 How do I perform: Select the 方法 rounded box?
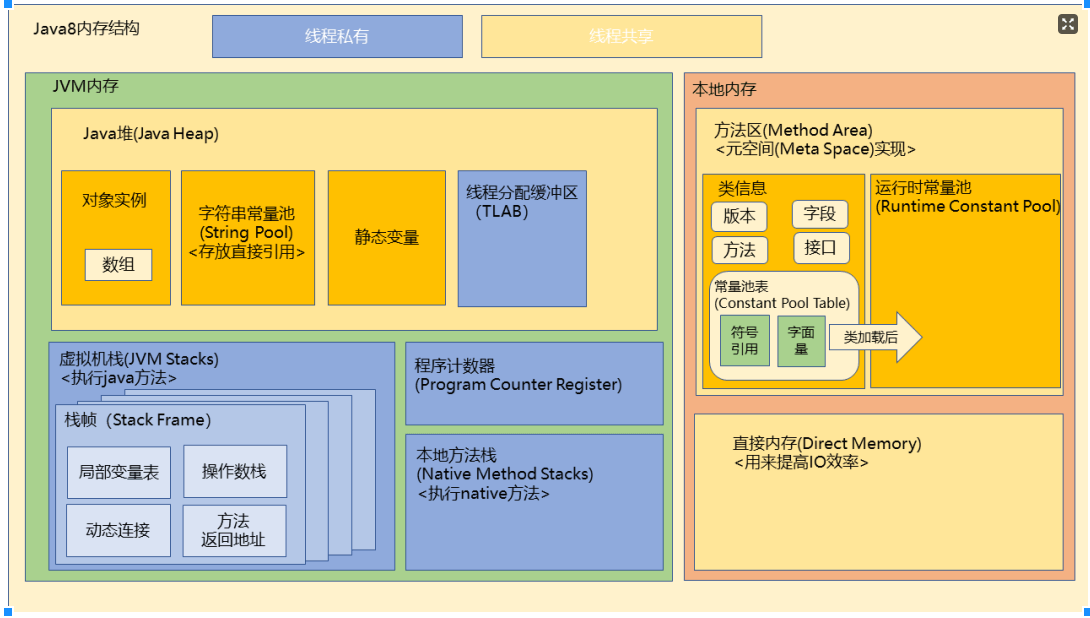(x=740, y=250)
